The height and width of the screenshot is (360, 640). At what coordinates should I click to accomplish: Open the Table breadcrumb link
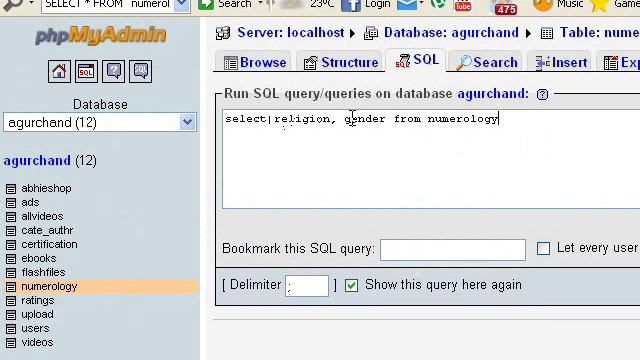(x=600, y=33)
